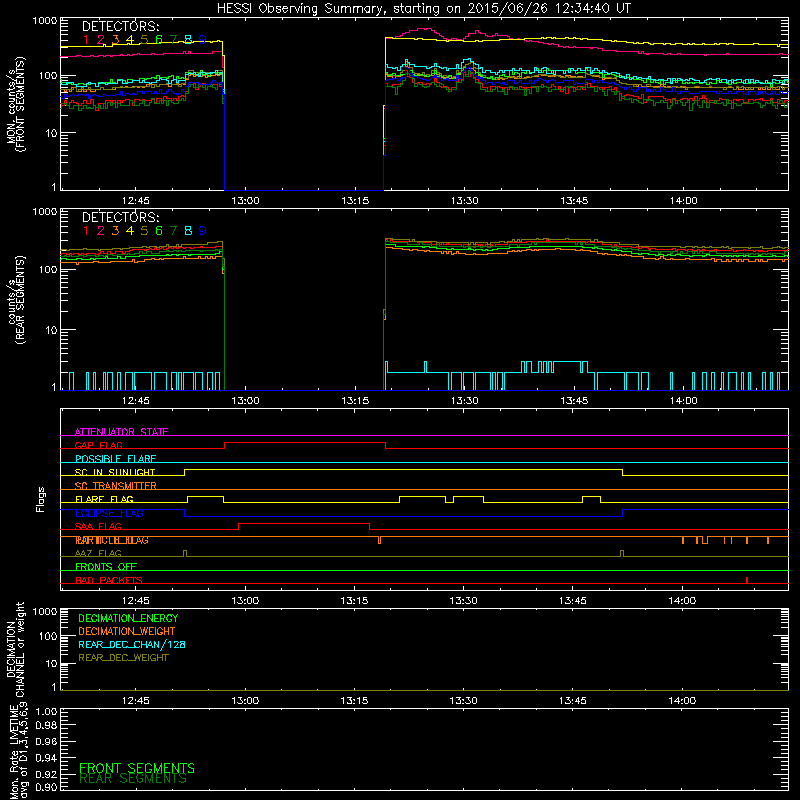Click the FRONTS_OFF flag label
This screenshot has width=800, height=800.
[x=106, y=567]
